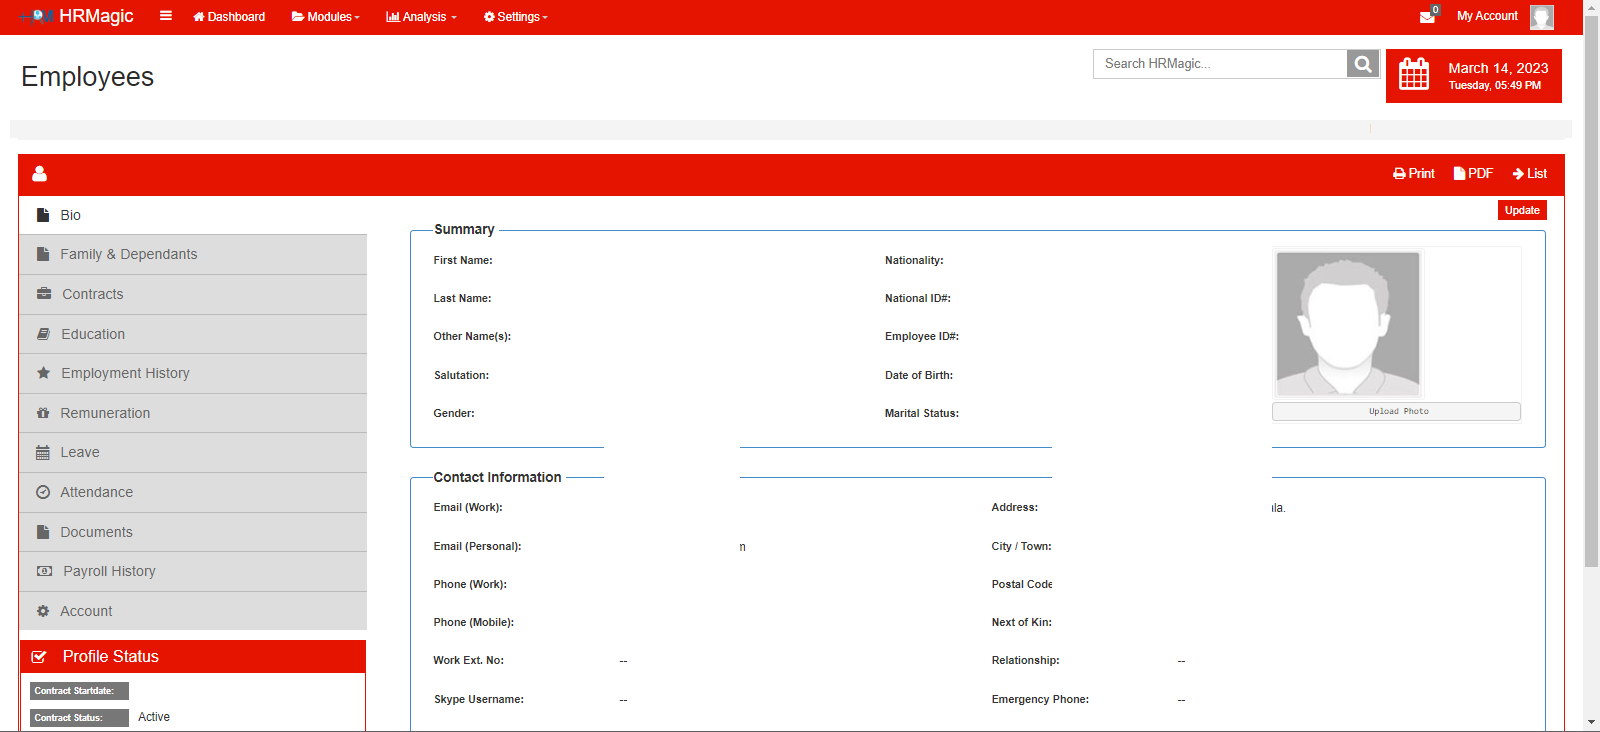Click the Print button
Screen dimensions: 1600x732
pos(1414,174)
